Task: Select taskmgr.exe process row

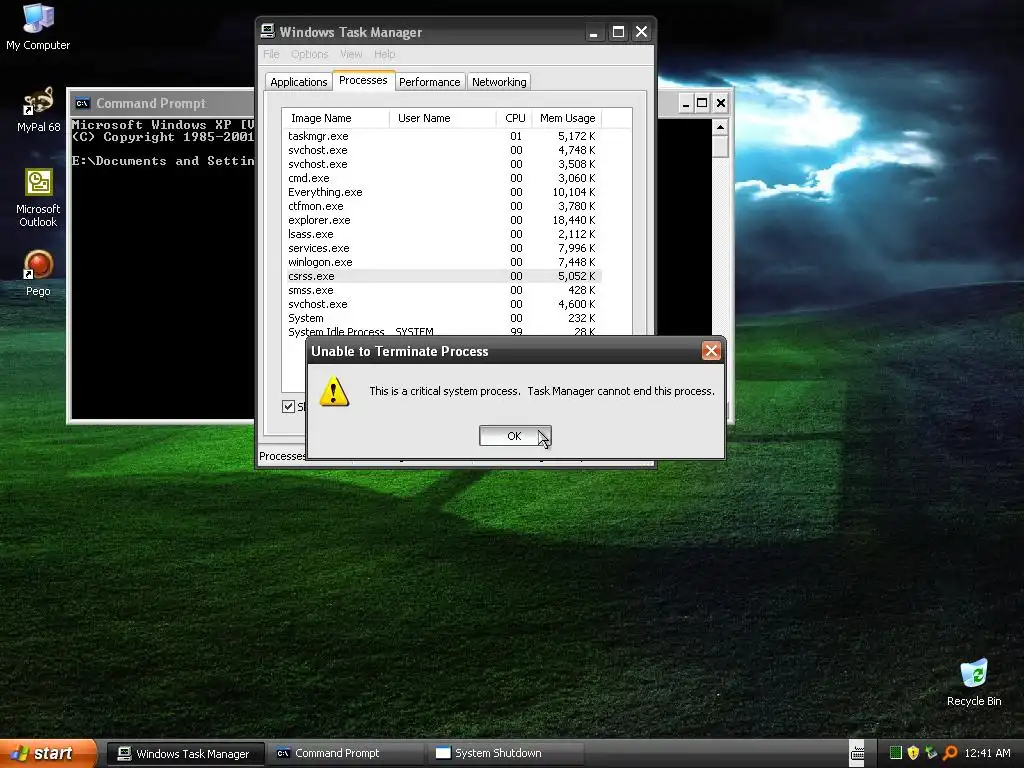Action: [x=443, y=136]
